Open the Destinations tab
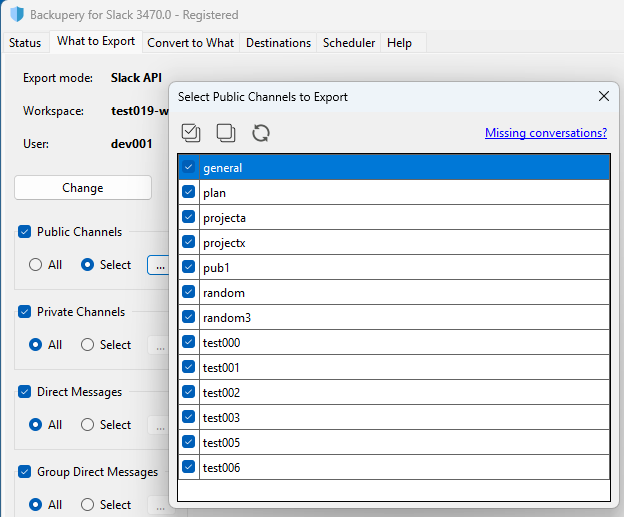 point(278,43)
